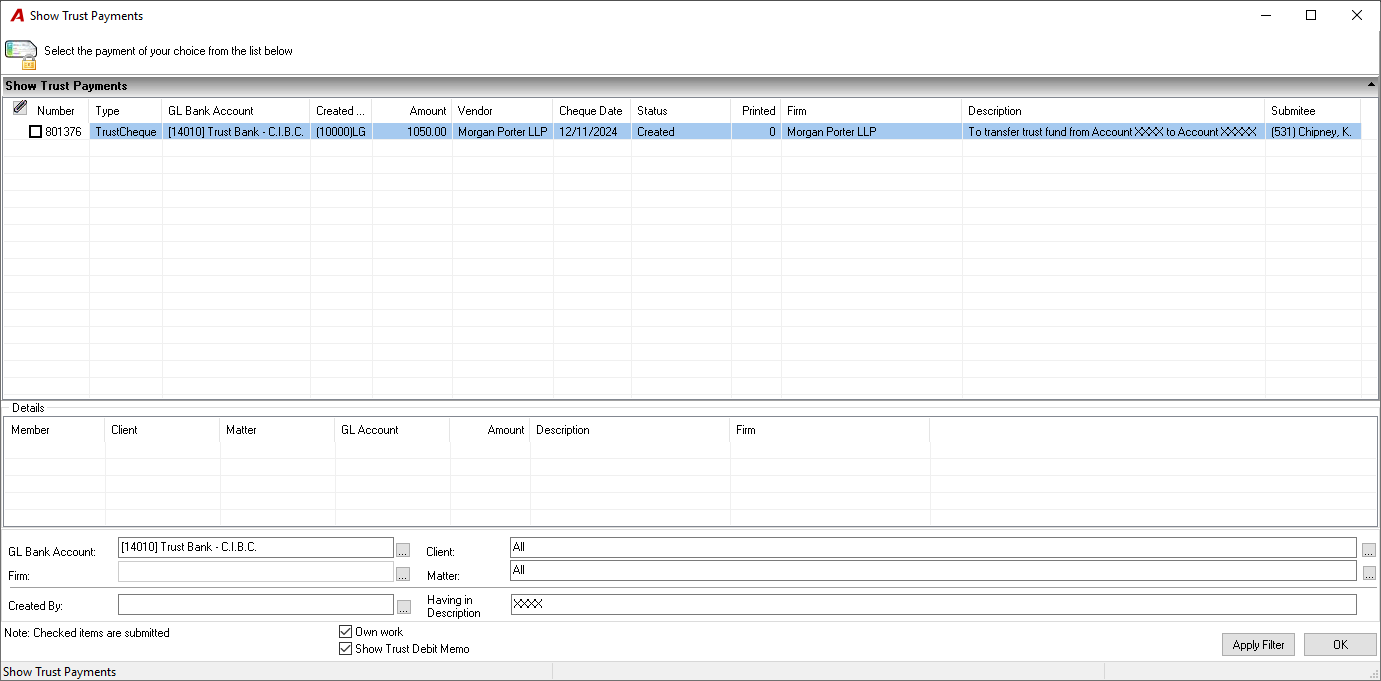Viewport: 1381px width, 681px height.
Task: Click the GL Bank Account input field
Action: click(256, 547)
